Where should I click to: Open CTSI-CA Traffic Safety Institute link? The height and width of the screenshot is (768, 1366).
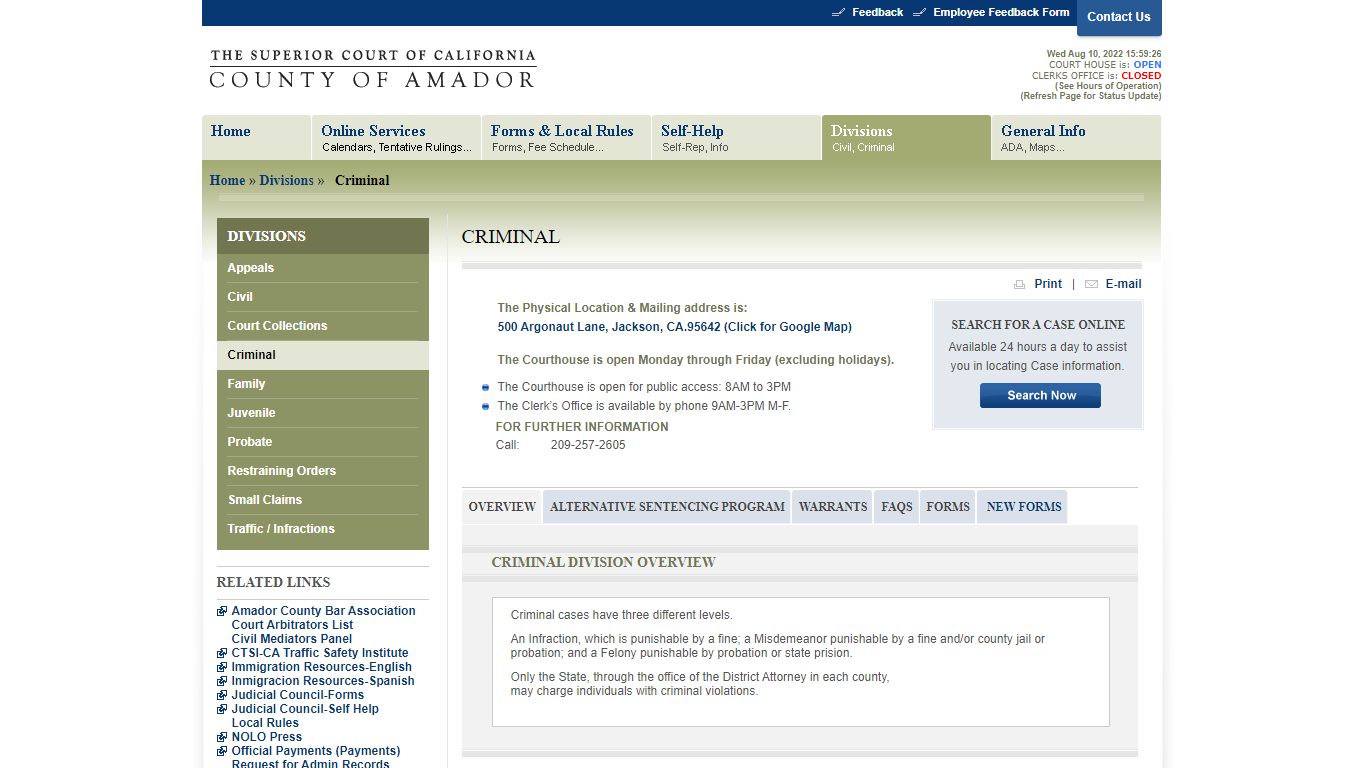click(320, 653)
